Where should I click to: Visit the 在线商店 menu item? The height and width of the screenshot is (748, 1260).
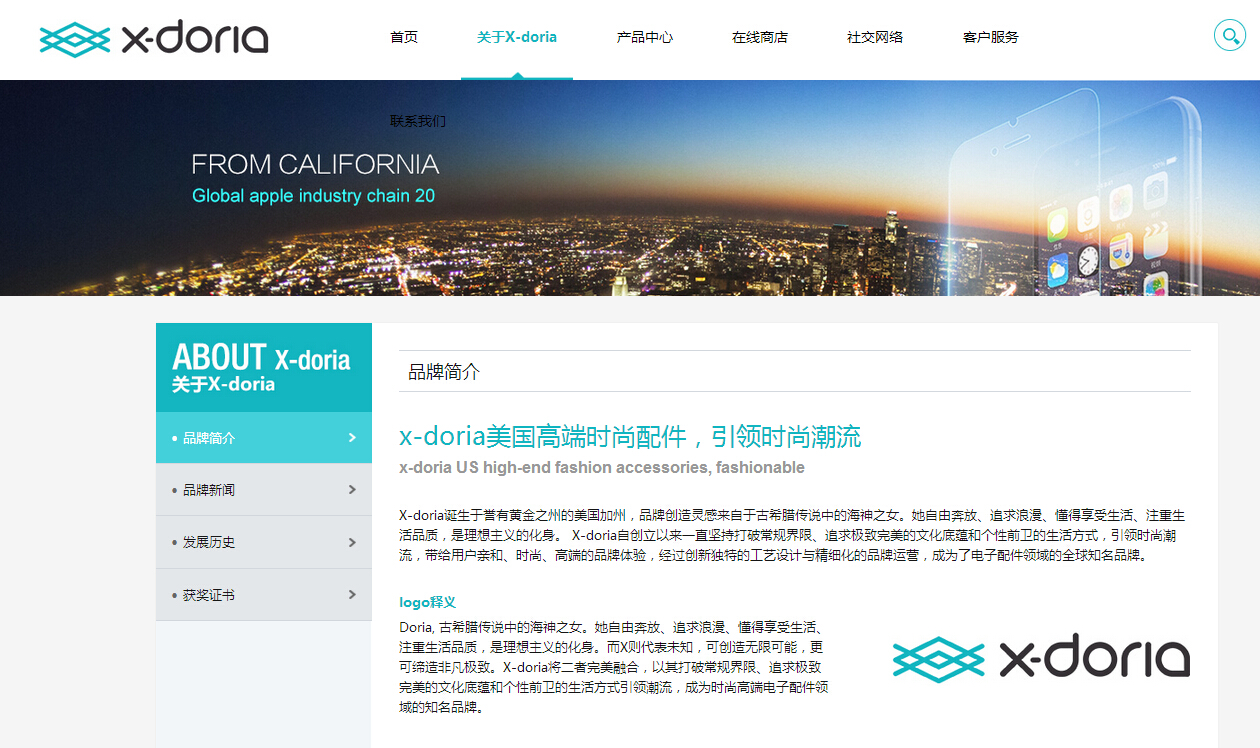point(760,37)
